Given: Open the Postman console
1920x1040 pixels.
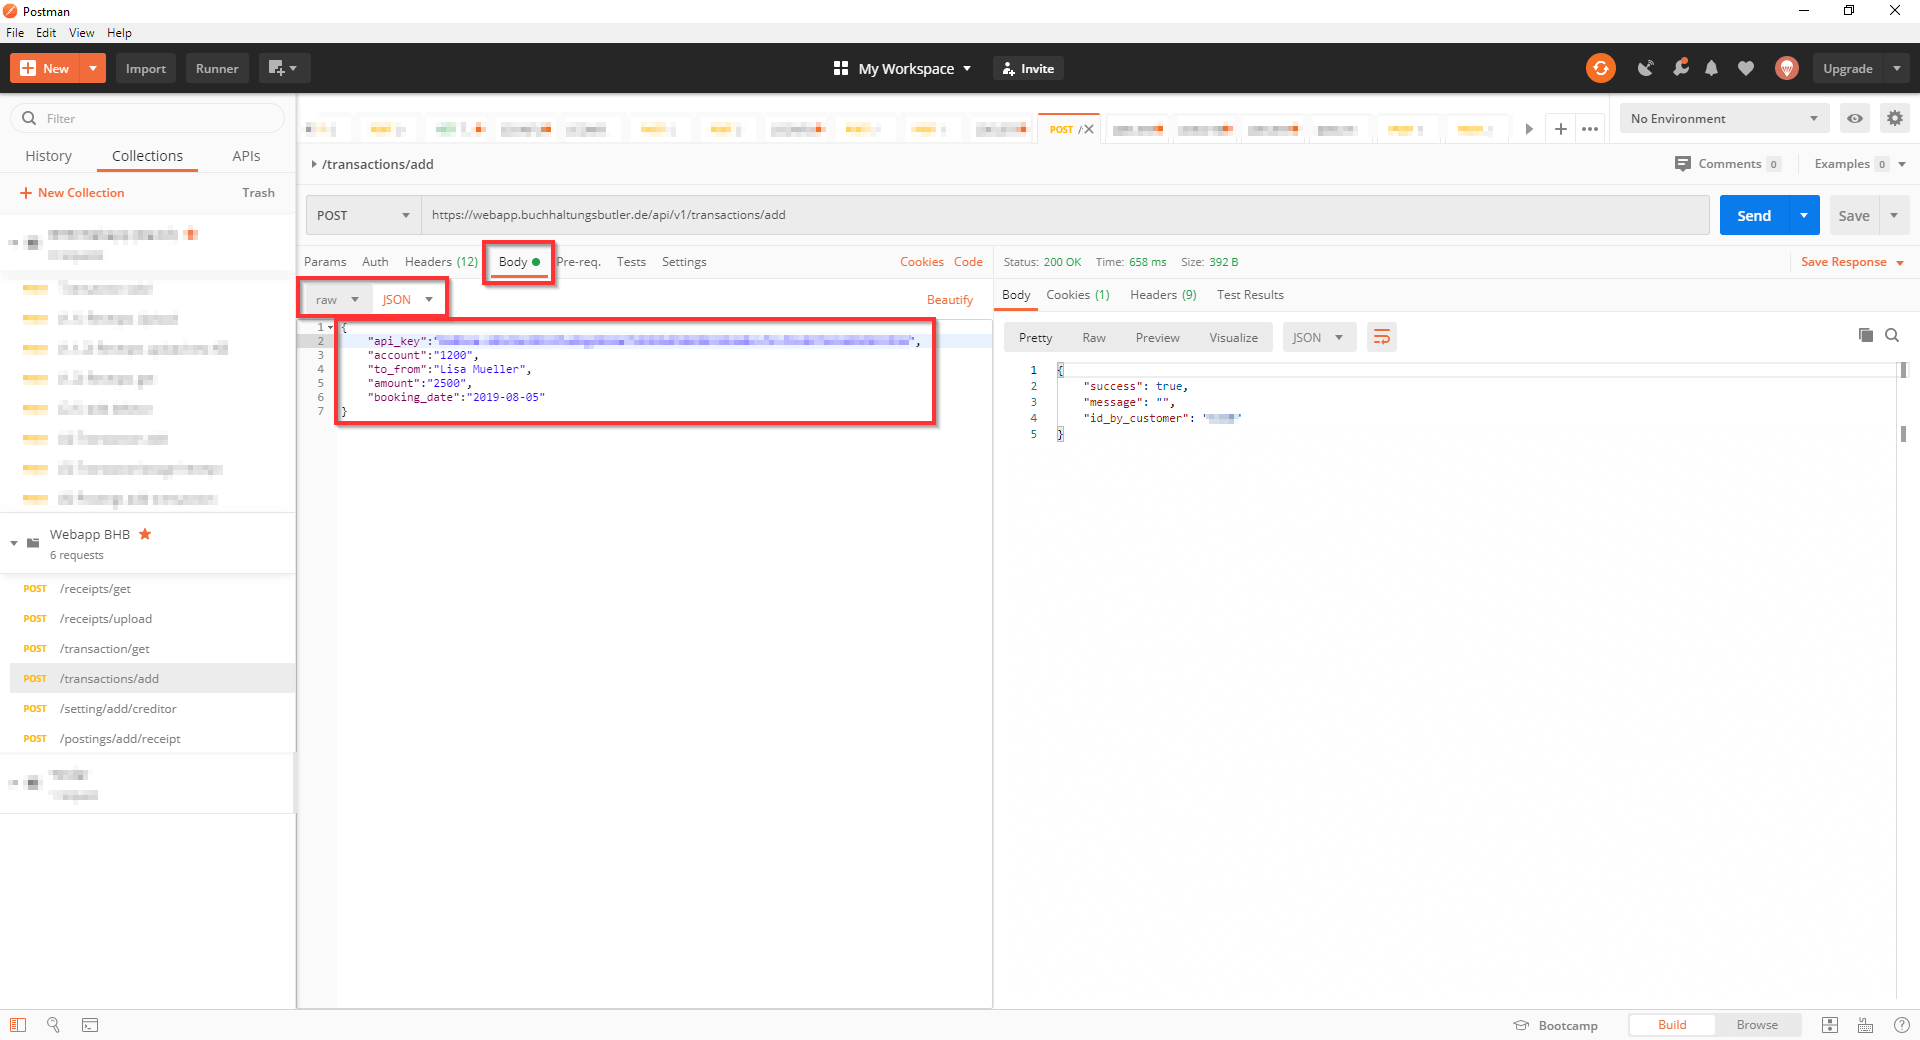Looking at the screenshot, I should coord(90,1025).
